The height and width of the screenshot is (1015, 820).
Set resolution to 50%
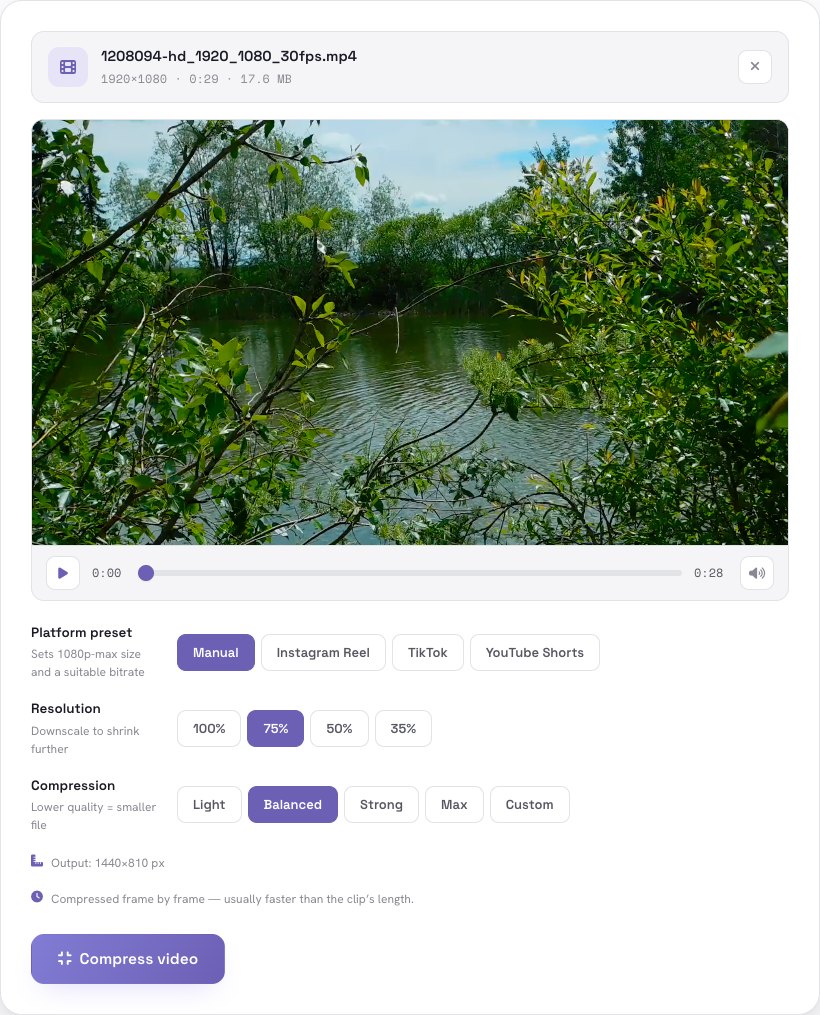[x=339, y=728]
